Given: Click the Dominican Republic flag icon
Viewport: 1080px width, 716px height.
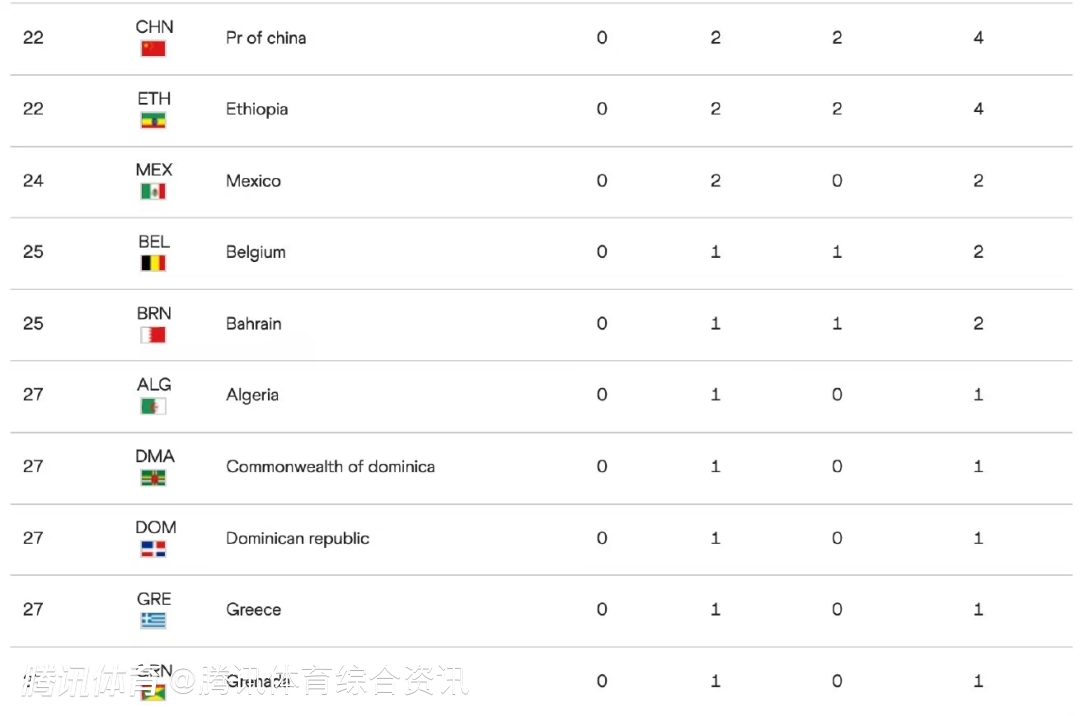Looking at the screenshot, I should coord(153,549).
